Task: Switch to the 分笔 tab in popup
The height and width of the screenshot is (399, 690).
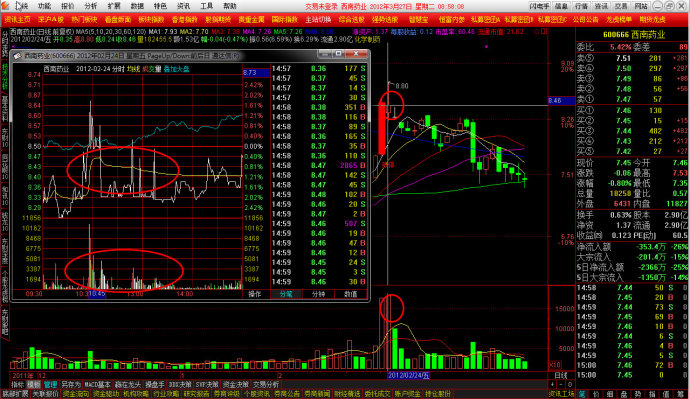Action: click(x=286, y=294)
